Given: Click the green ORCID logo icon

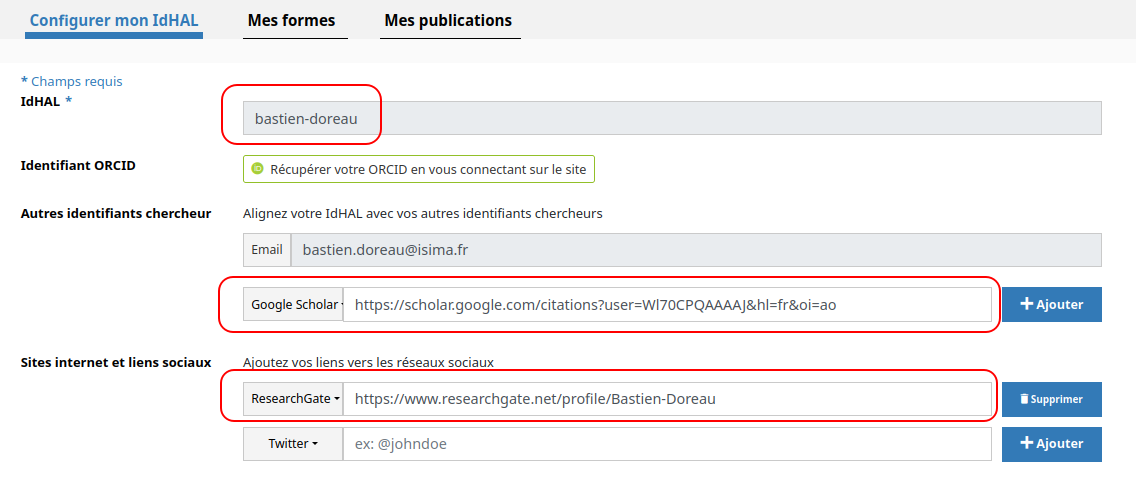Looking at the screenshot, I should tap(257, 169).
